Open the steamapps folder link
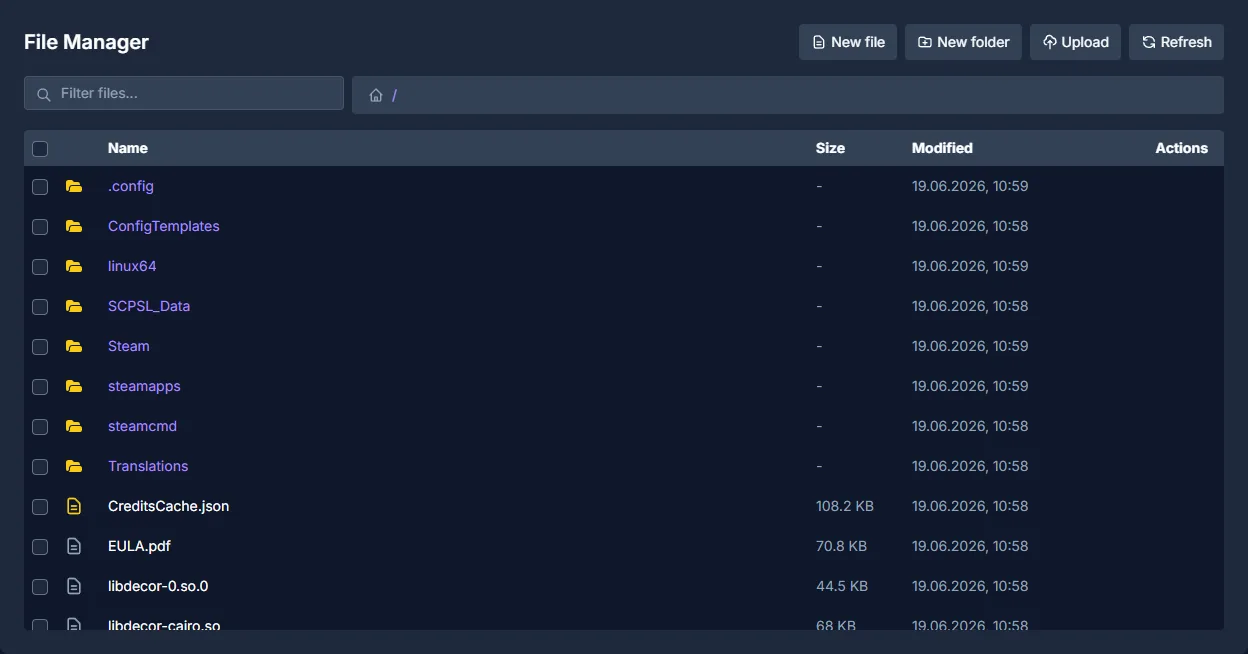1248x654 pixels. point(144,386)
